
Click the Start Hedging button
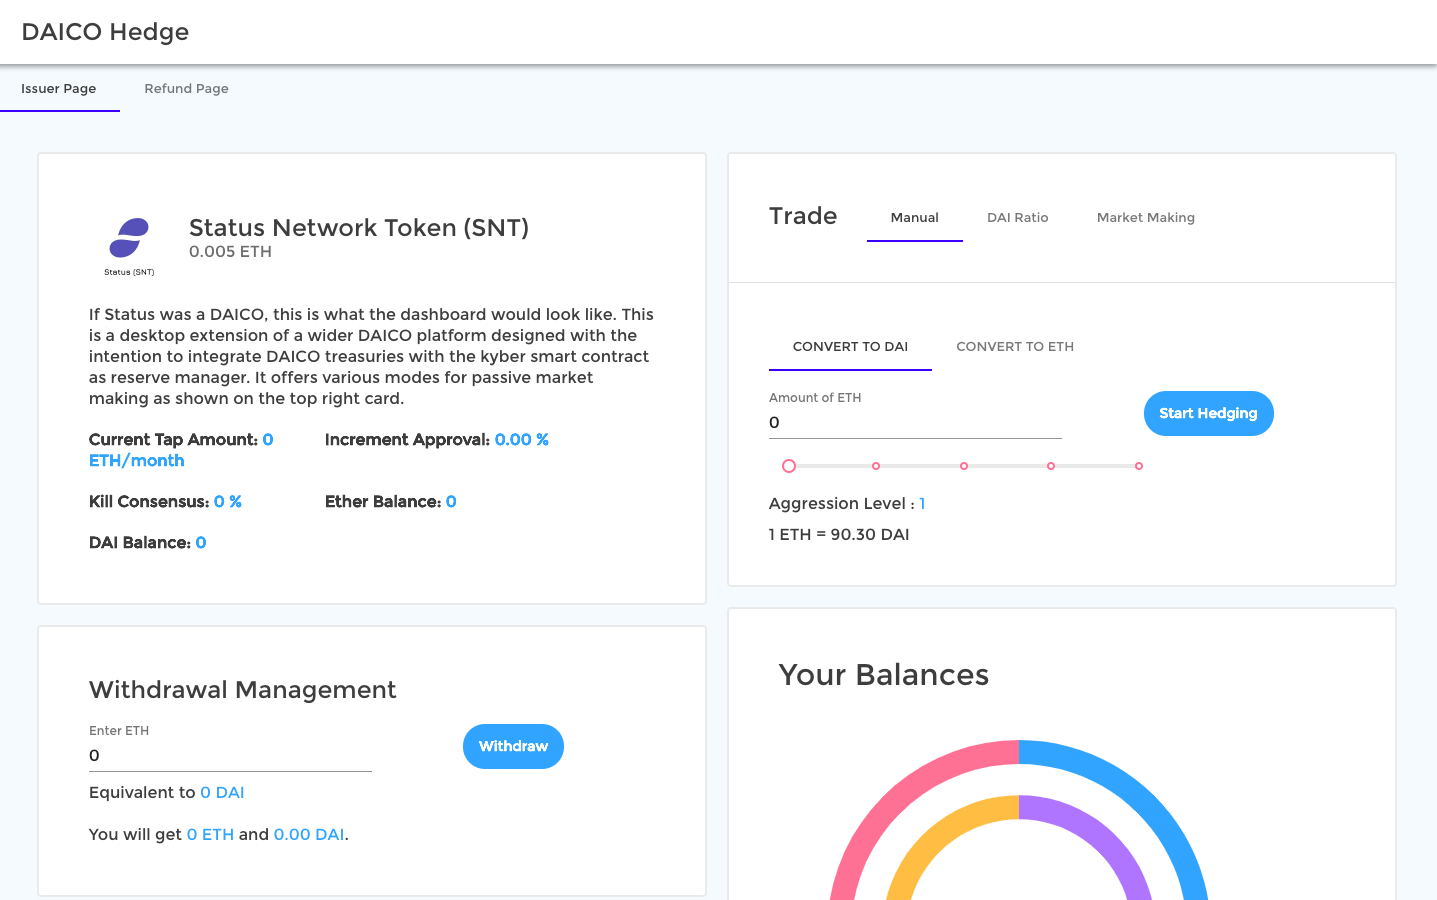(1208, 413)
